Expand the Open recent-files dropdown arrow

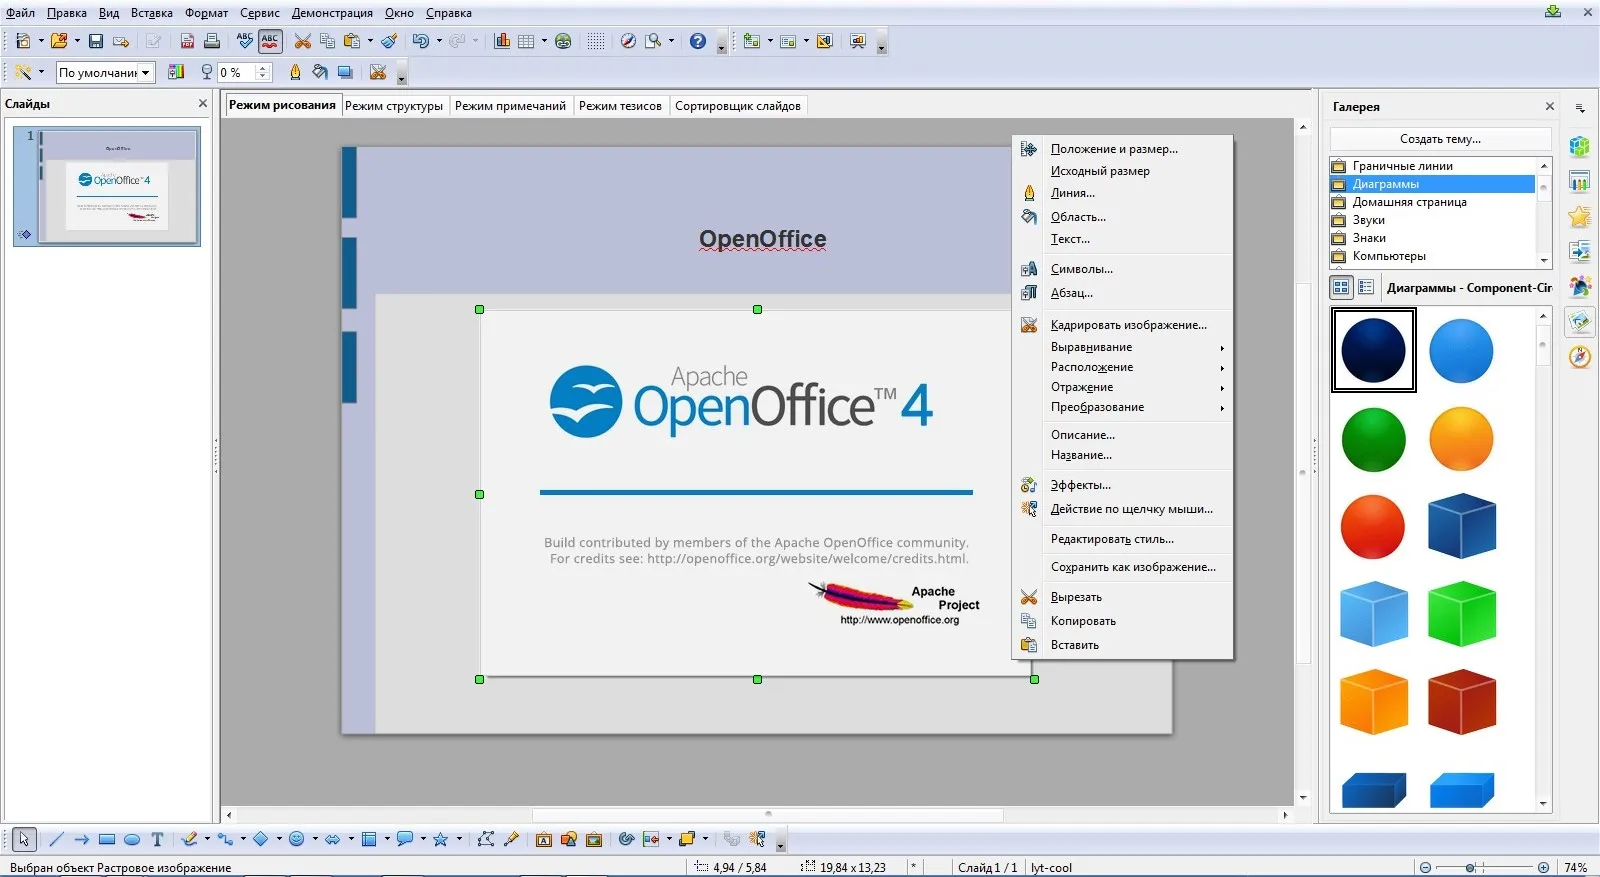tap(77, 41)
